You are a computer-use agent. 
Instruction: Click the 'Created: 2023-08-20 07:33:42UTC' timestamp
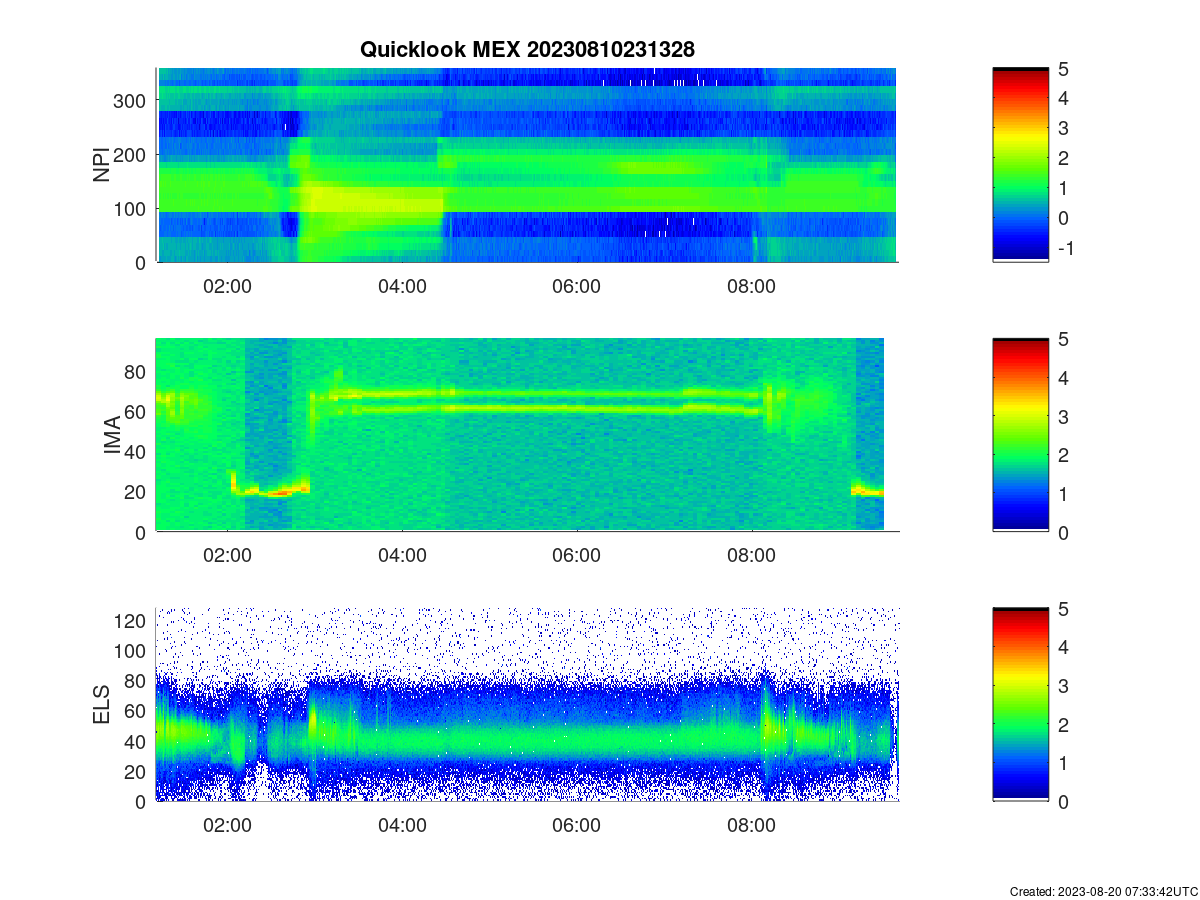click(1103, 891)
